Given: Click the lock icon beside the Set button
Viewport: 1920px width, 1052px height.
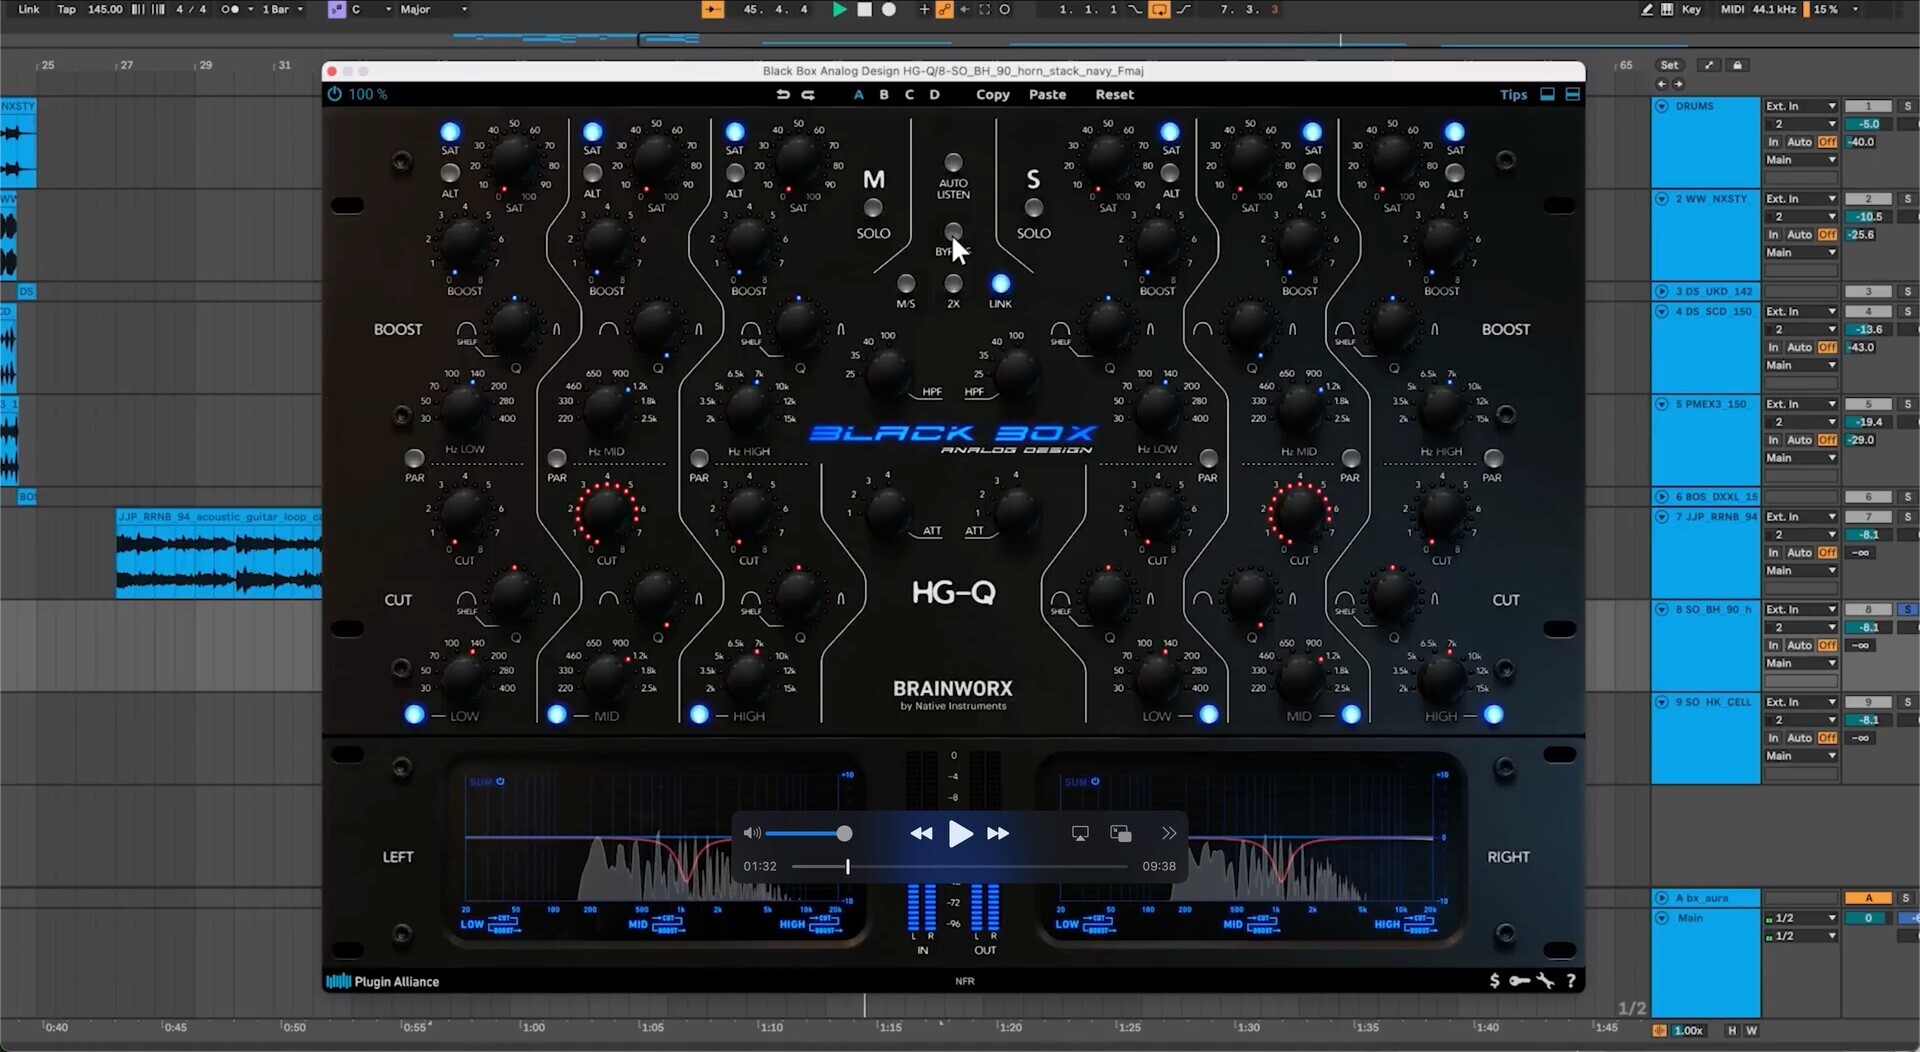Looking at the screenshot, I should 1738,65.
